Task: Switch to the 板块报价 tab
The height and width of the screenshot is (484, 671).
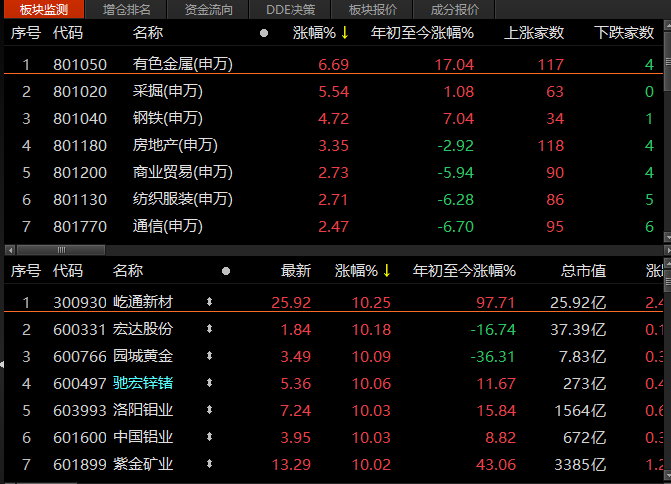Action: tap(373, 9)
